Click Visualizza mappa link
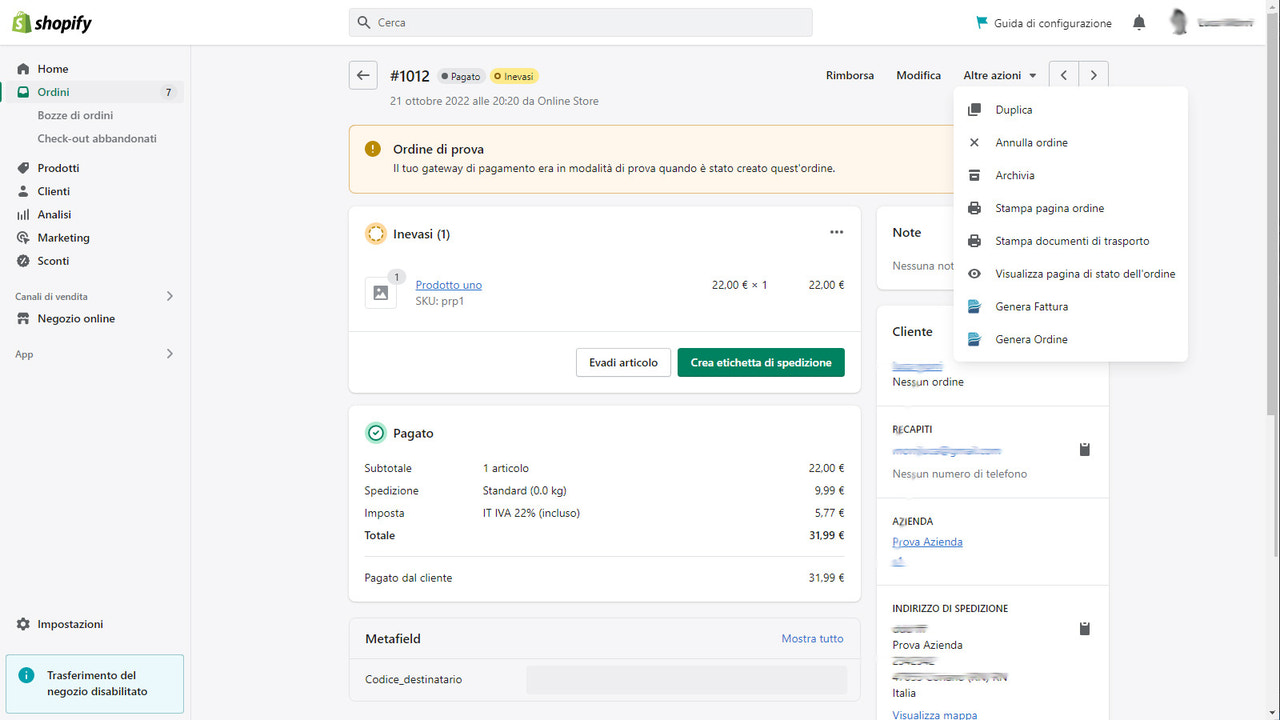 (x=935, y=714)
